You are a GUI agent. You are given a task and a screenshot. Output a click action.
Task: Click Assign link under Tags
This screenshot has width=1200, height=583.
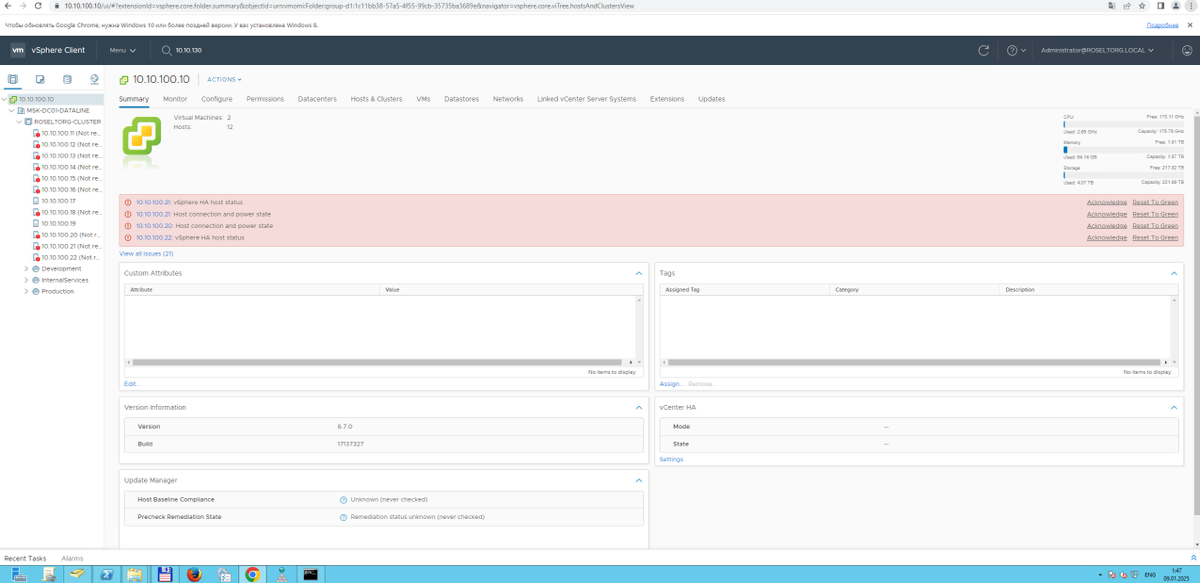671,384
